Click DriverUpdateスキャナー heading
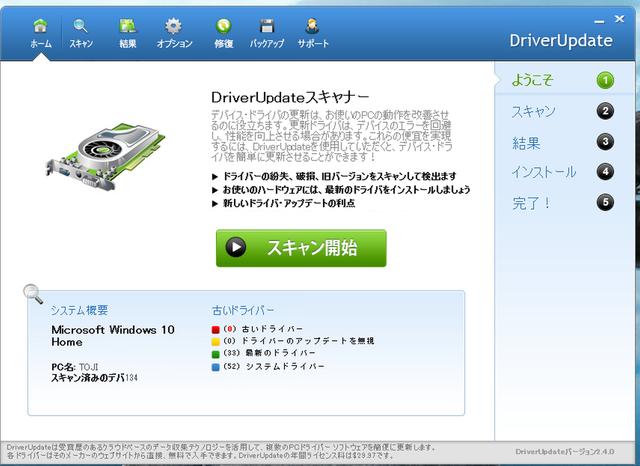 [x=290, y=97]
